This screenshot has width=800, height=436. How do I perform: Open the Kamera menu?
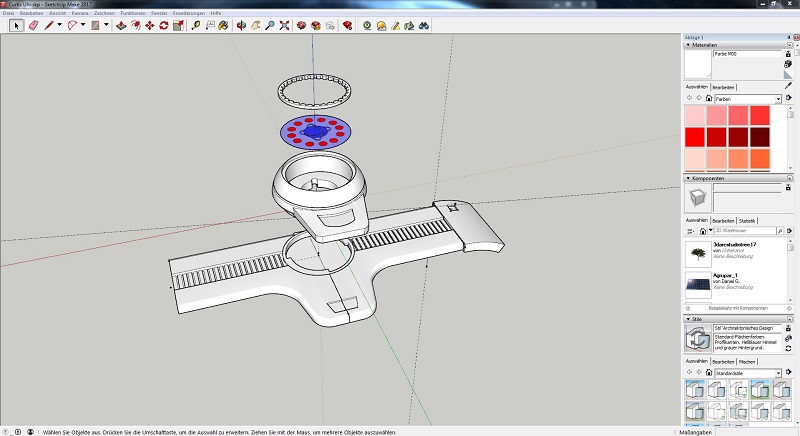point(79,13)
